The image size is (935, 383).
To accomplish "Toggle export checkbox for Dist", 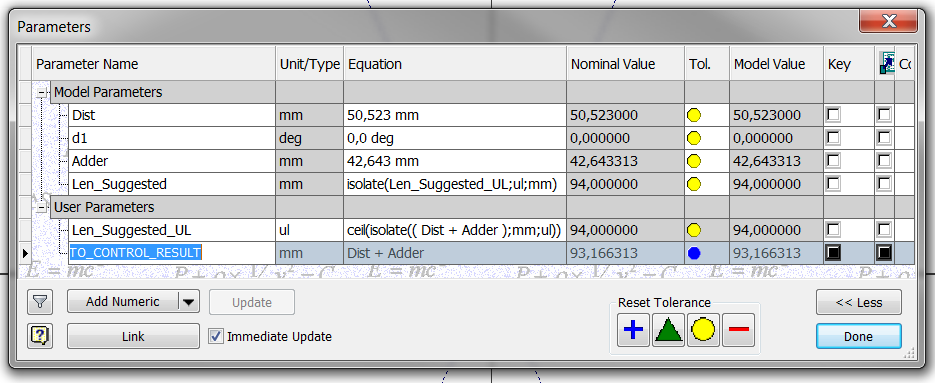I will 884,115.
